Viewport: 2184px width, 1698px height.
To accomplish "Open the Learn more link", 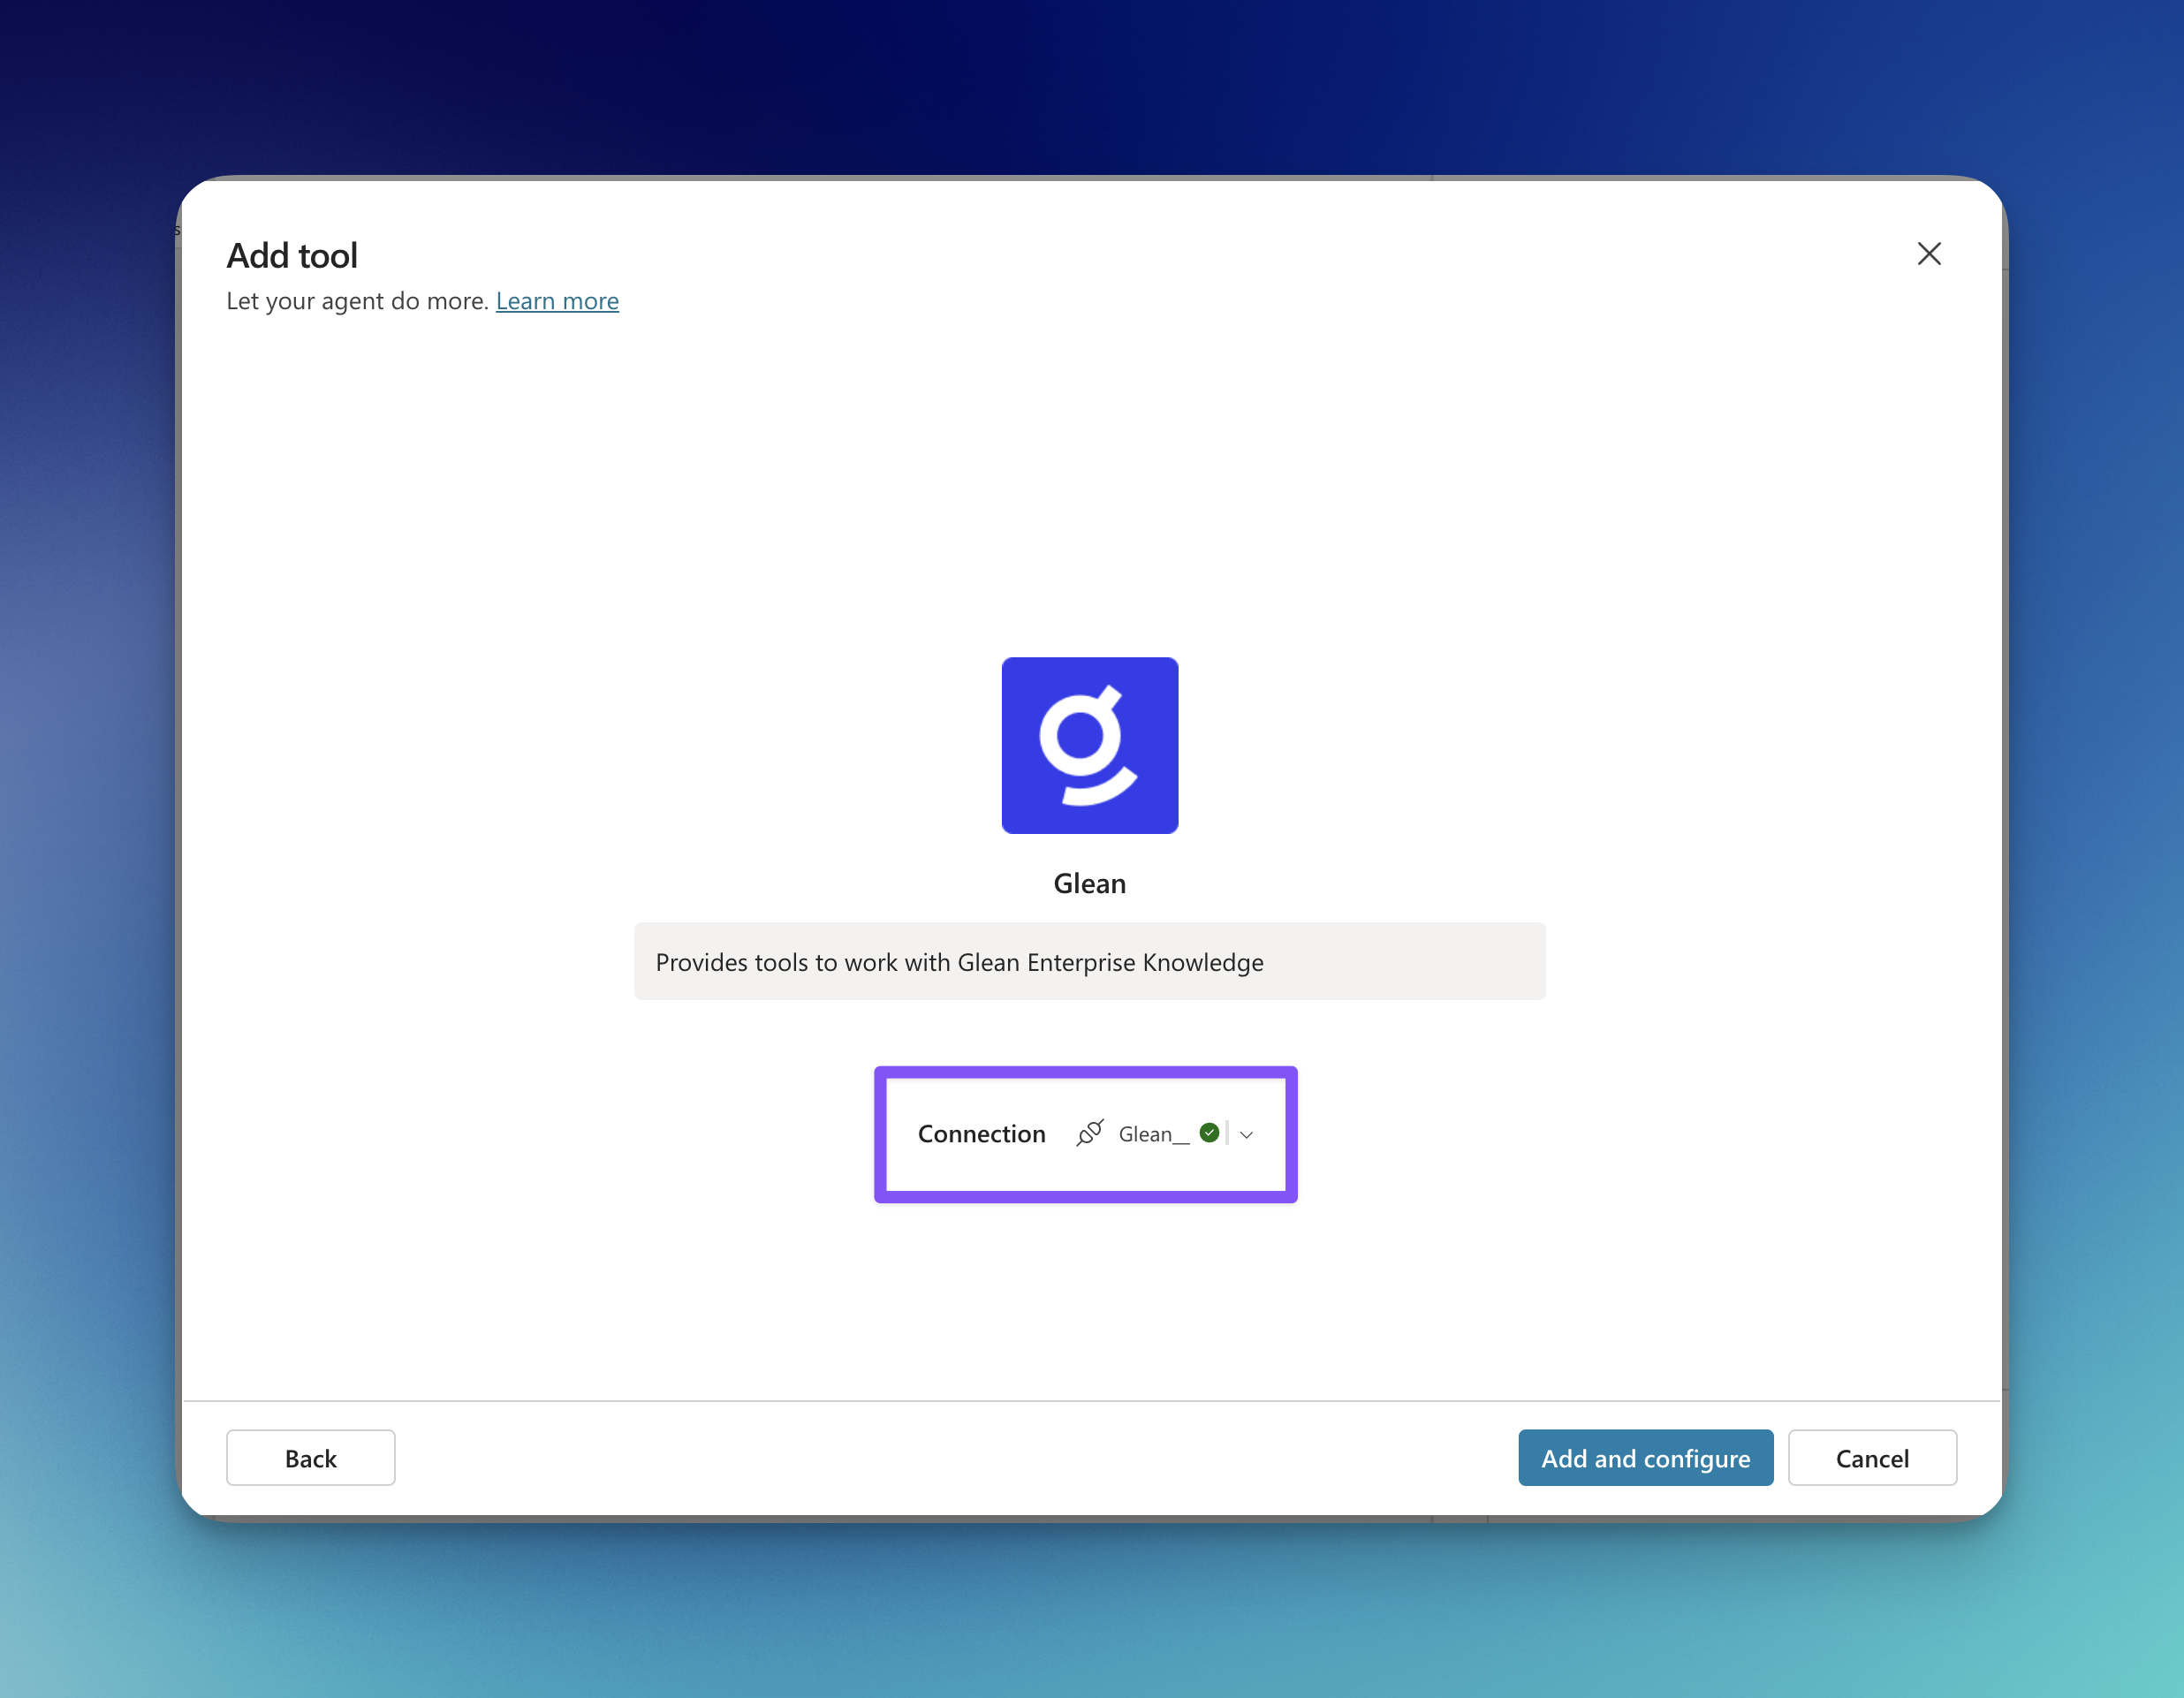I will [x=557, y=301].
